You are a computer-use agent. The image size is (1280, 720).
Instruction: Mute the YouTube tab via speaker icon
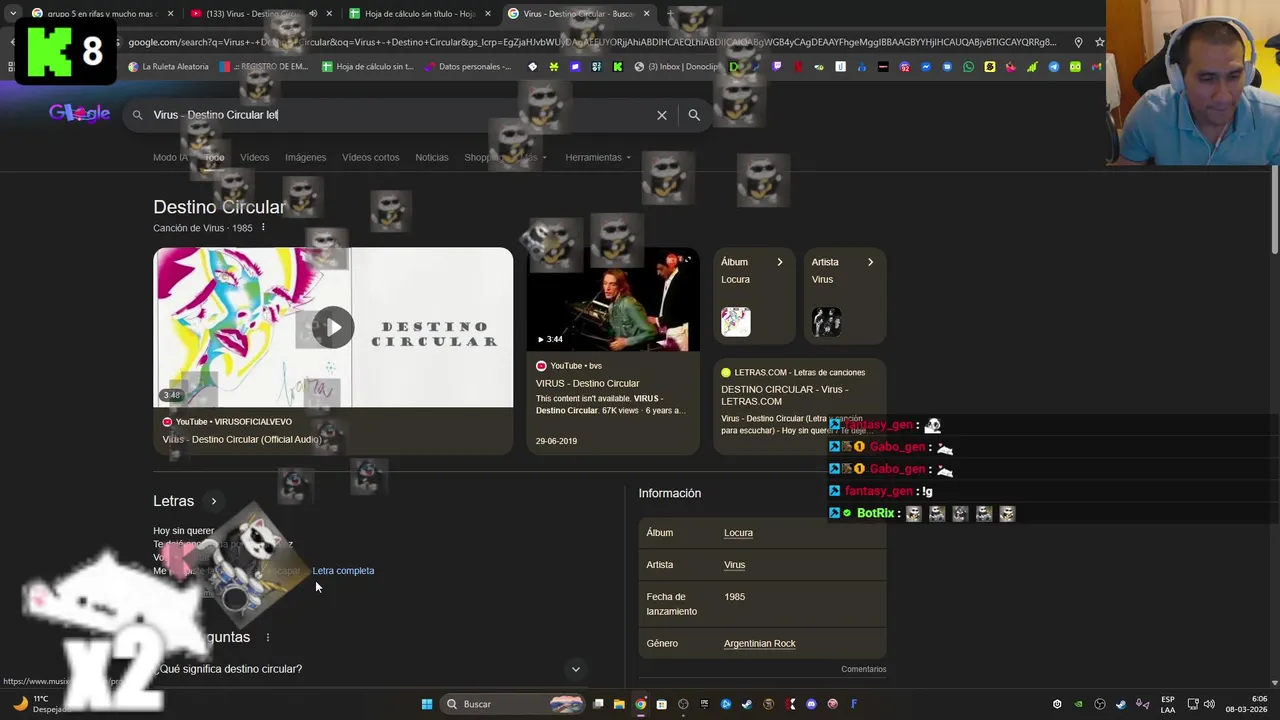point(312,14)
